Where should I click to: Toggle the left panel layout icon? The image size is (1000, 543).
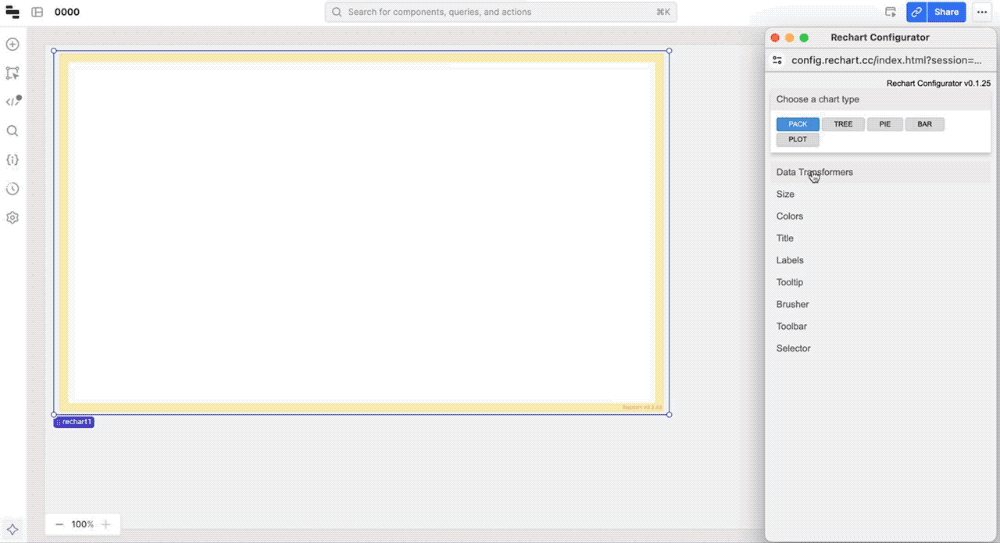(x=37, y=12)
